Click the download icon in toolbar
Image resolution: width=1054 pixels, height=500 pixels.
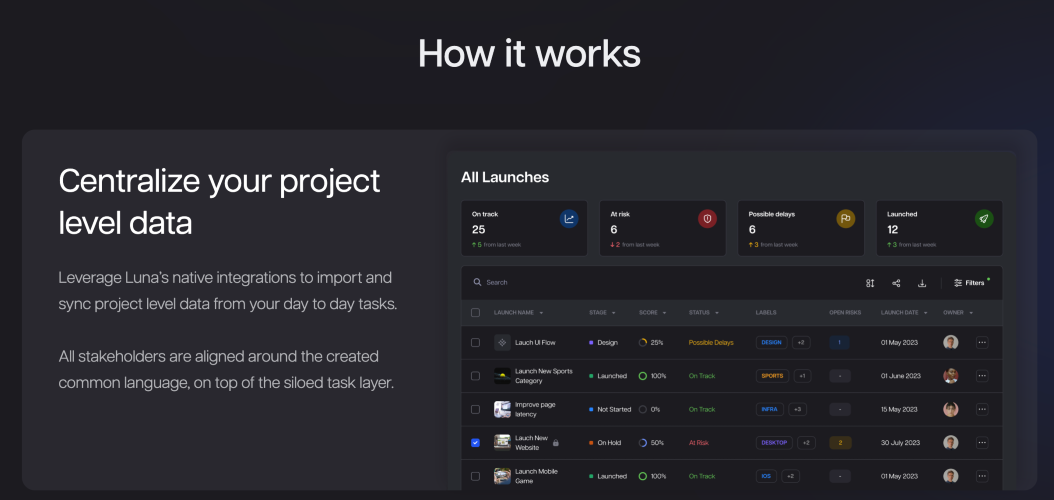[922, 283]
